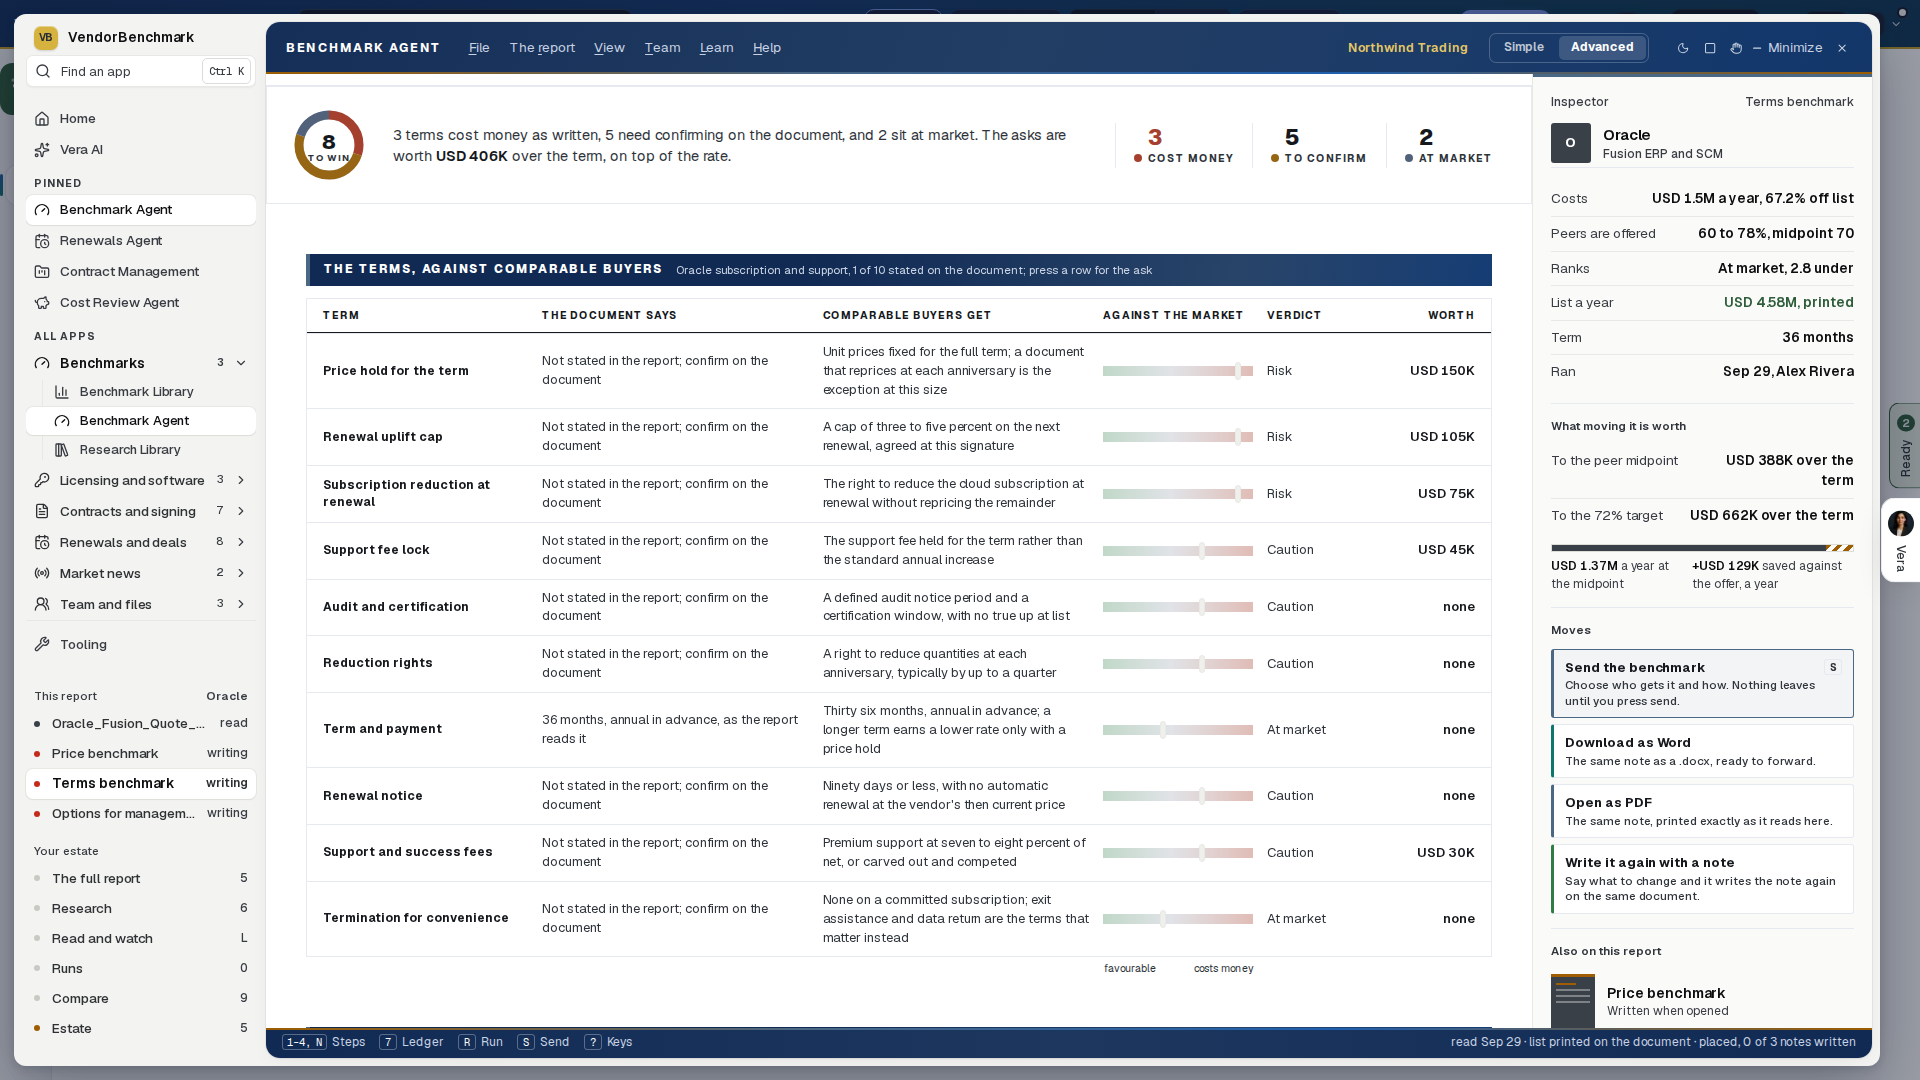Click the Oracle vendor avatar in Inspector
Viewport: 1920px width, 1080px height.
[1570, 143]
